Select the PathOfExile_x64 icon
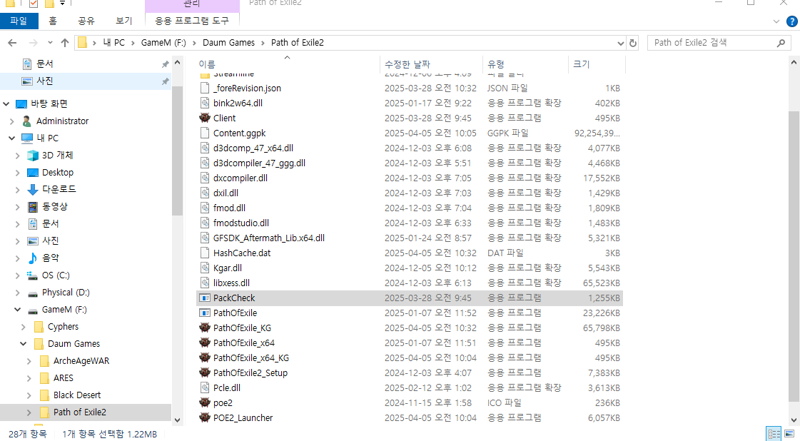Viewport: 800px width, 441px height. [x=205, y=342]
